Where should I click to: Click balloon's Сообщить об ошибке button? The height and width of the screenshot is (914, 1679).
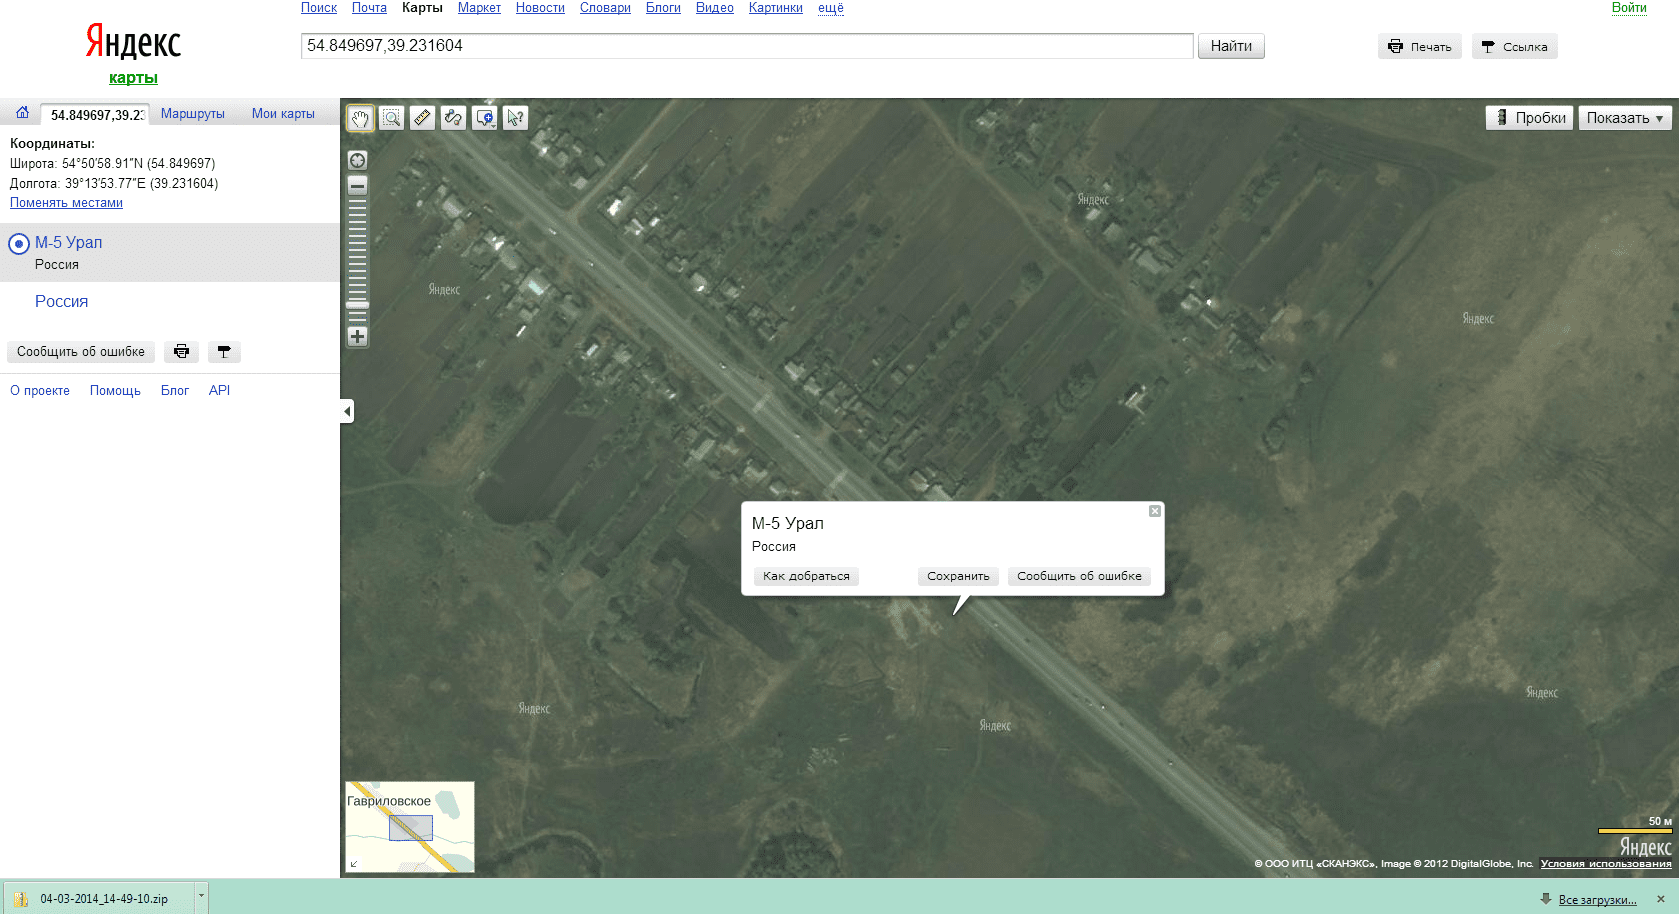click(x=1079, y=576)
